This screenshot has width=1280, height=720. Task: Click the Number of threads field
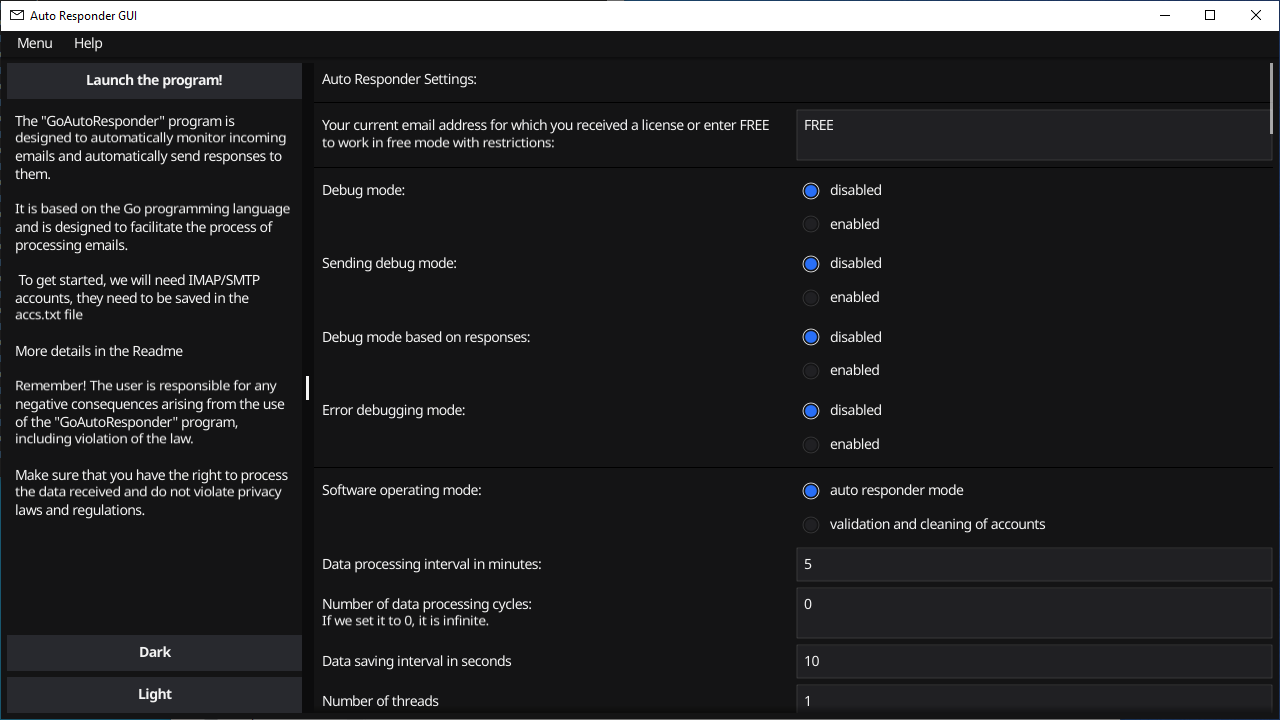[1034, 698]
